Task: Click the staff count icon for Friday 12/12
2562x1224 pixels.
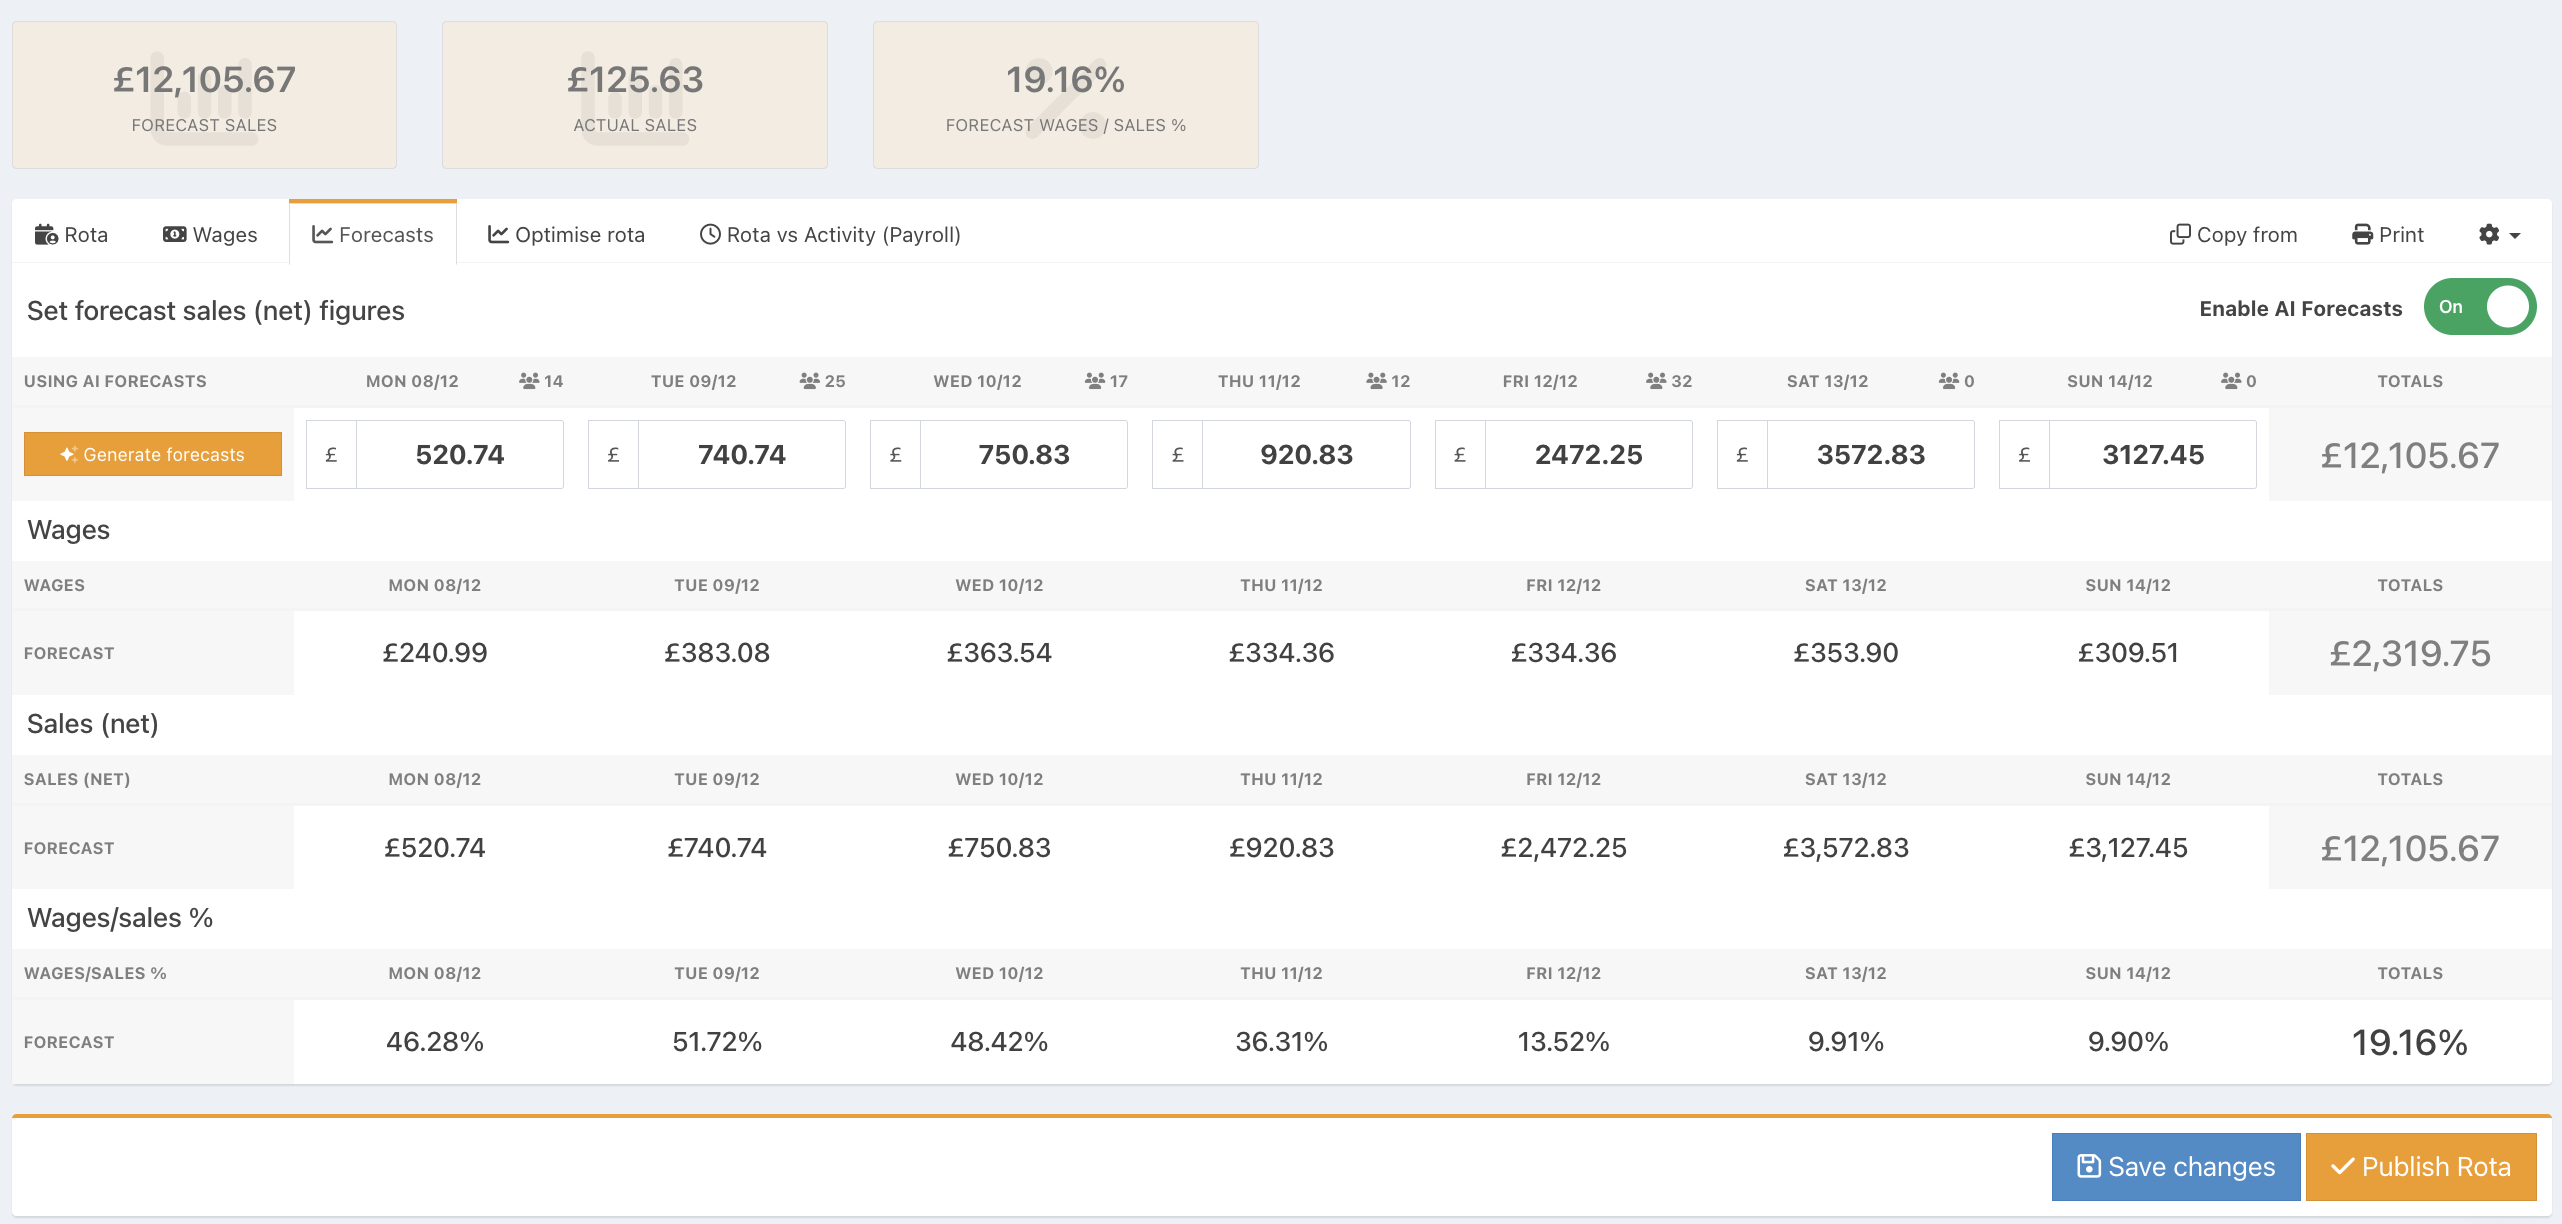Action: point(1656,381)
